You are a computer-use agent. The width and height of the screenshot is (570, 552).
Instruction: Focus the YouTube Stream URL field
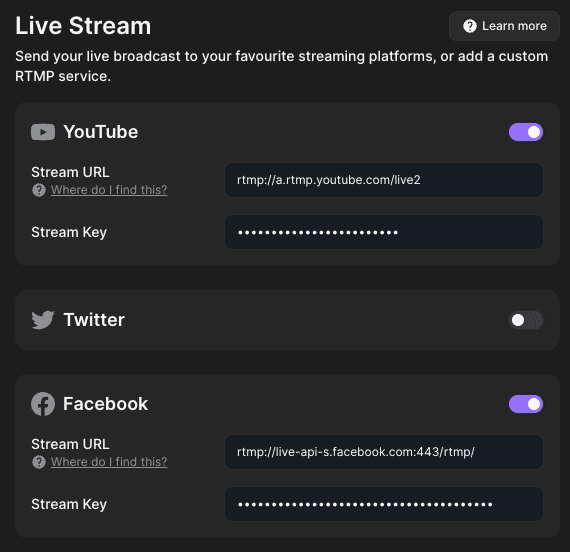point(384,180)
